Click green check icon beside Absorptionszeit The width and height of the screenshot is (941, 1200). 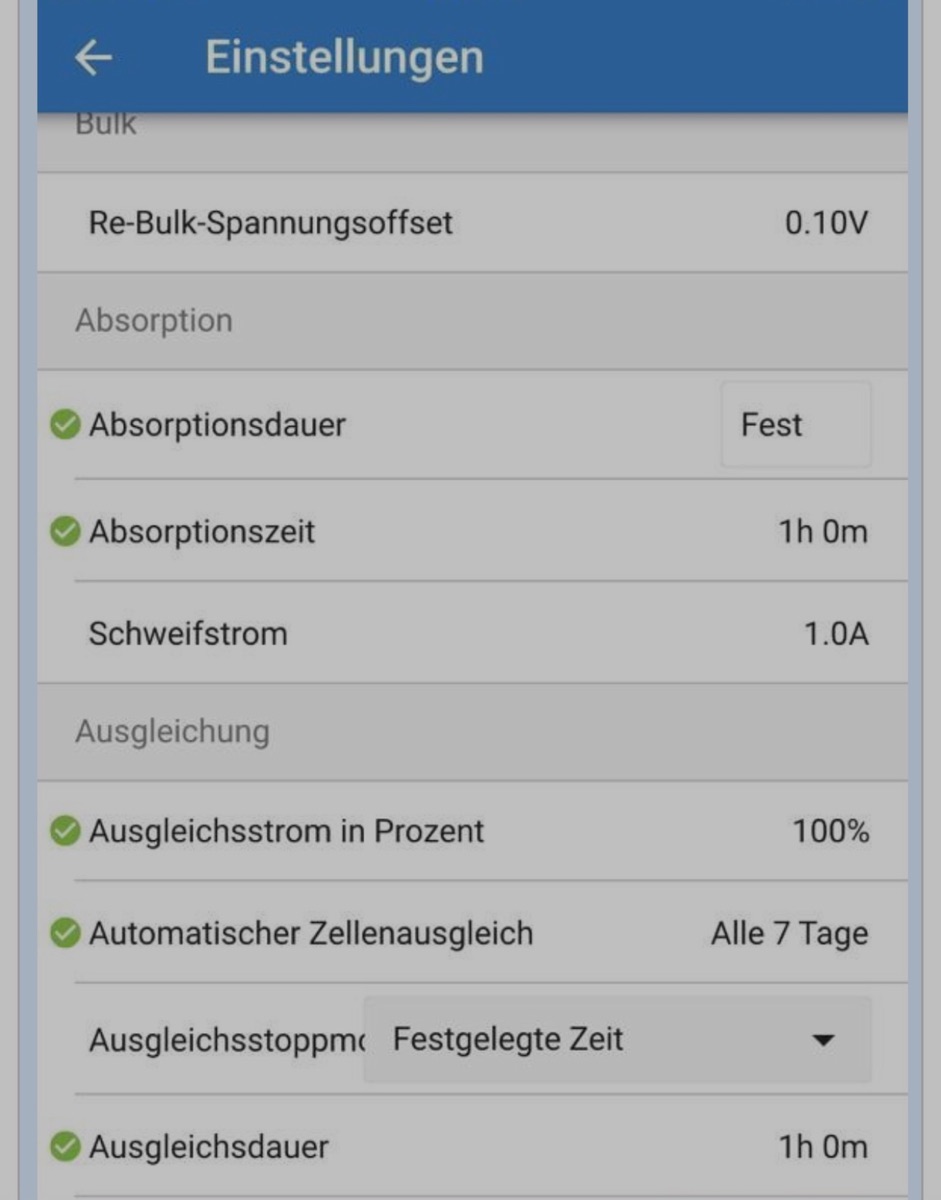[x=65, y=532]
